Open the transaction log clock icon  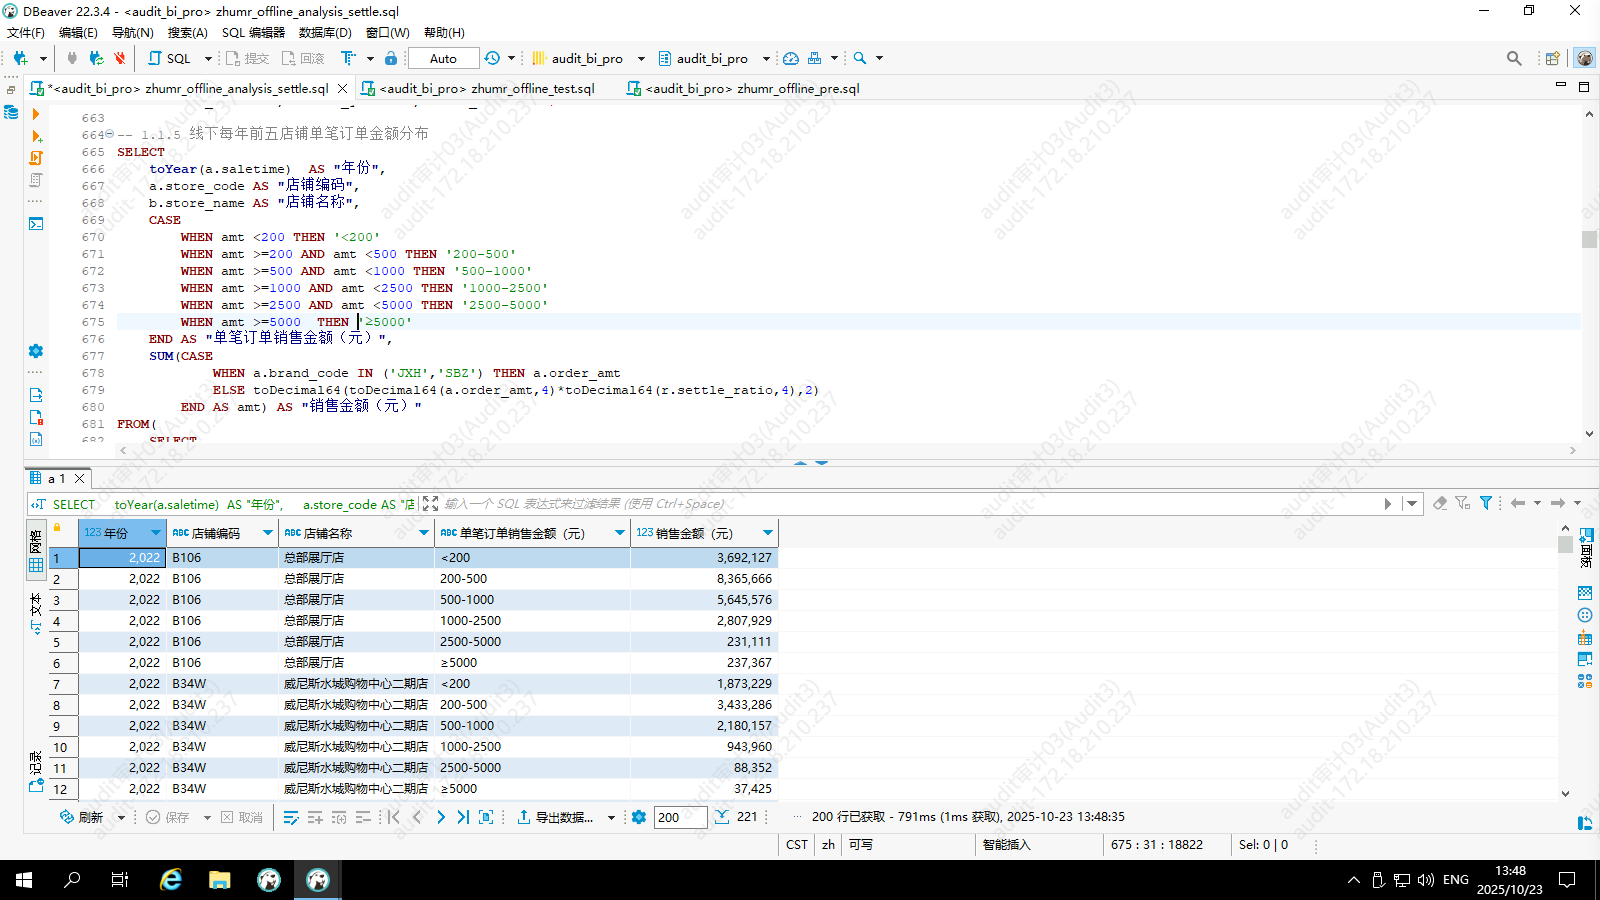pyautogui.click(x=492, y=58)
